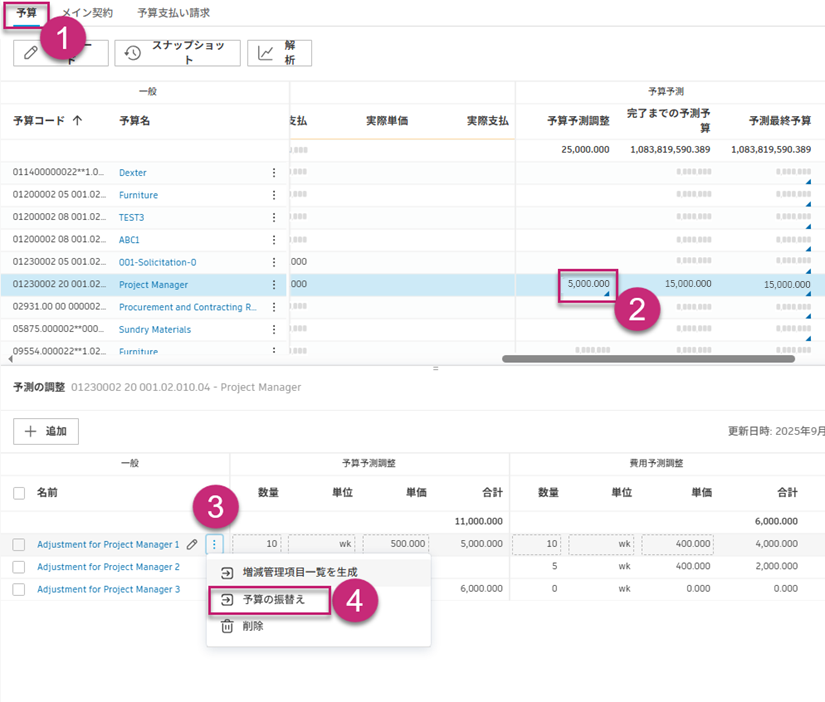
Task: Click the horizontal scrollbar of budget table
Action: coord(648,359)
